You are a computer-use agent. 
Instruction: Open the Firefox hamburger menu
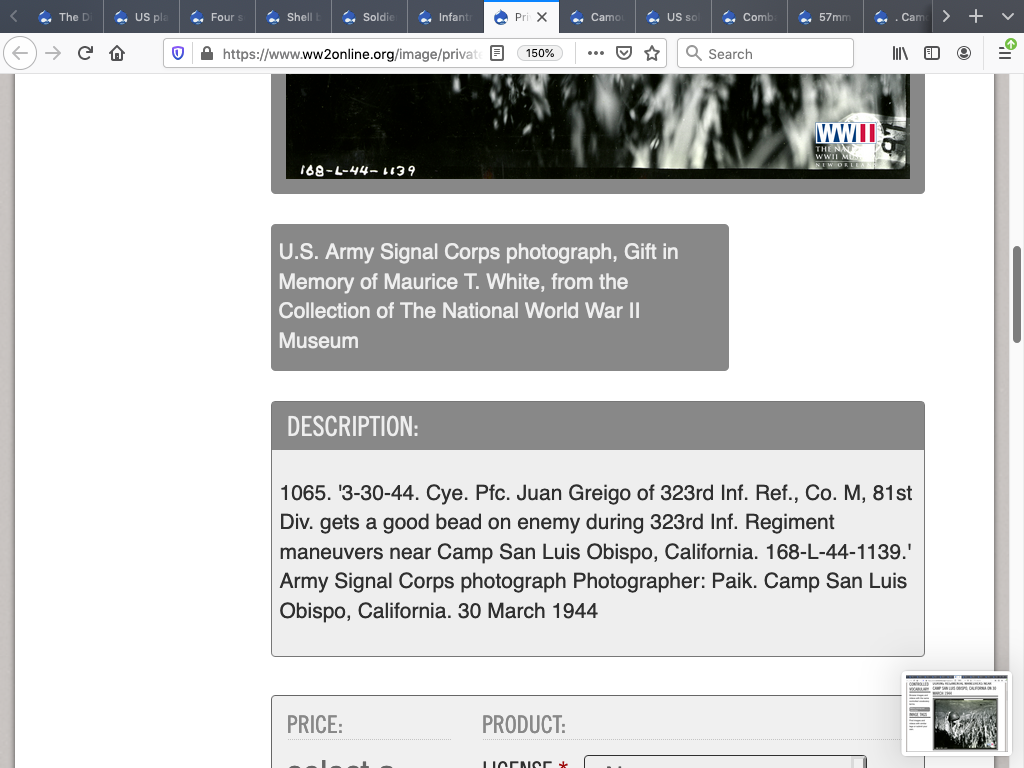(1005, 54)
